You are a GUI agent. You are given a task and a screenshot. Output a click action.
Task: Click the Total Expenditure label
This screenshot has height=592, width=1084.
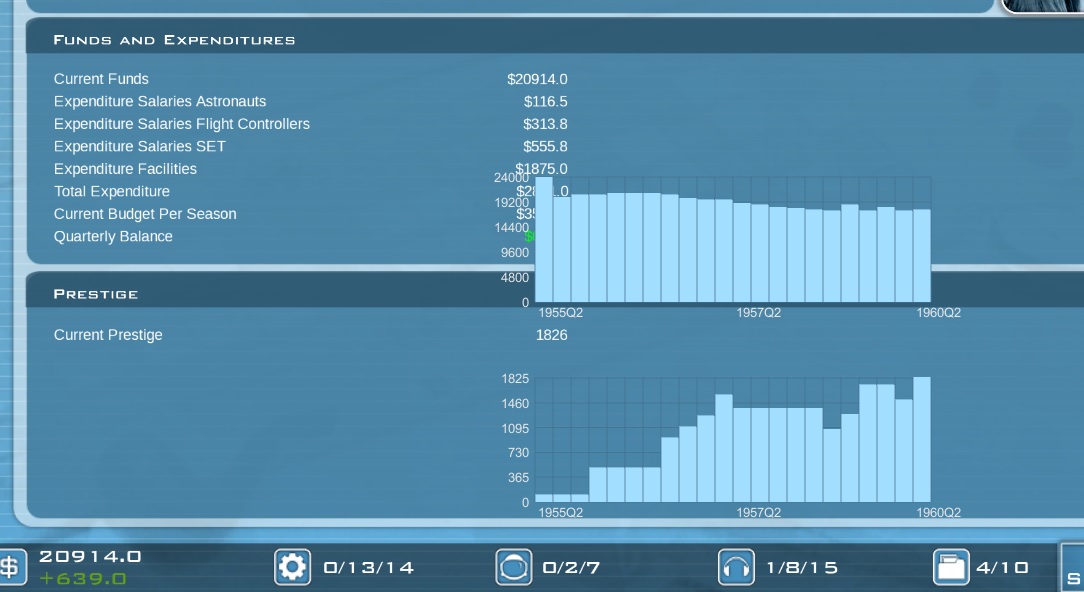click(x=111, y=192)
